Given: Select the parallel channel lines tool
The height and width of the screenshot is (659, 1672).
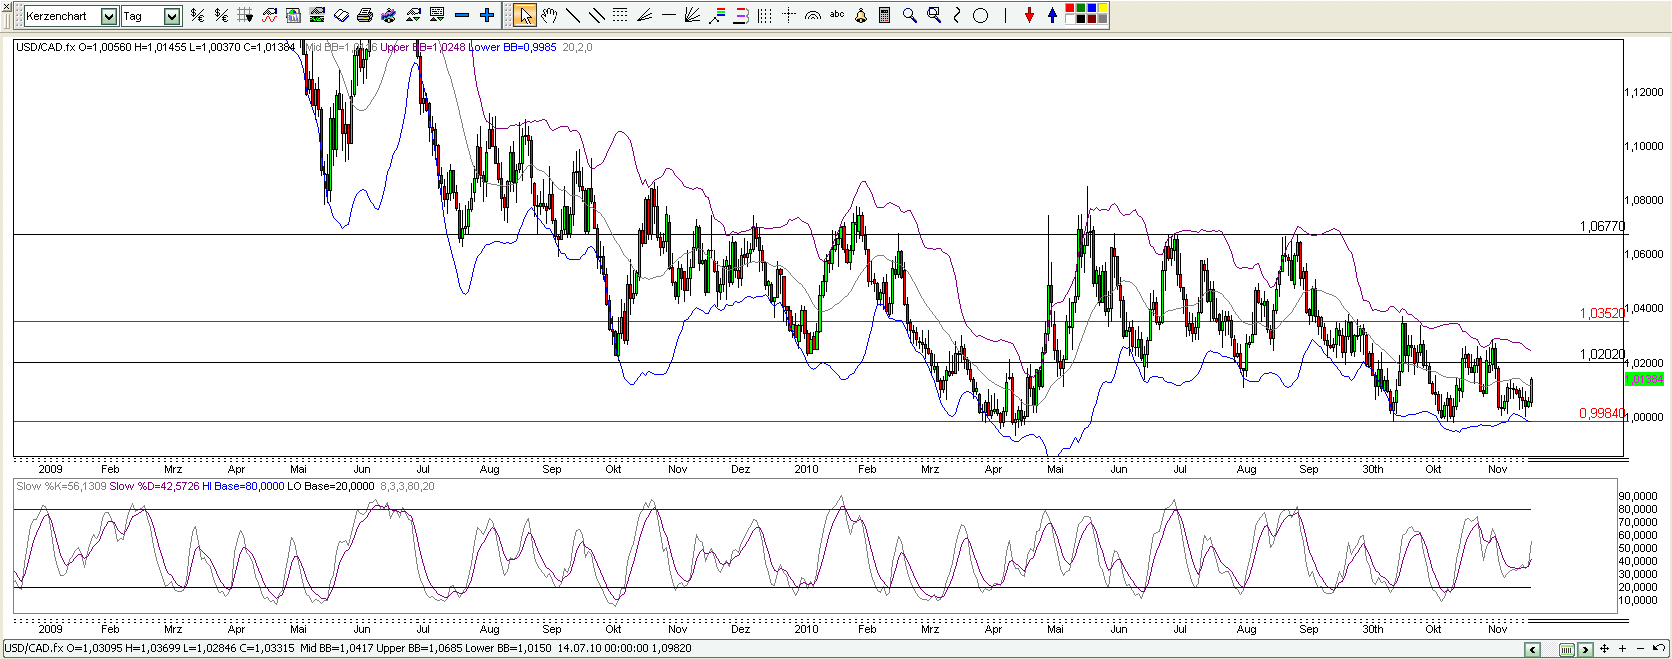Looking at the screenshot, I should [596, 15].
